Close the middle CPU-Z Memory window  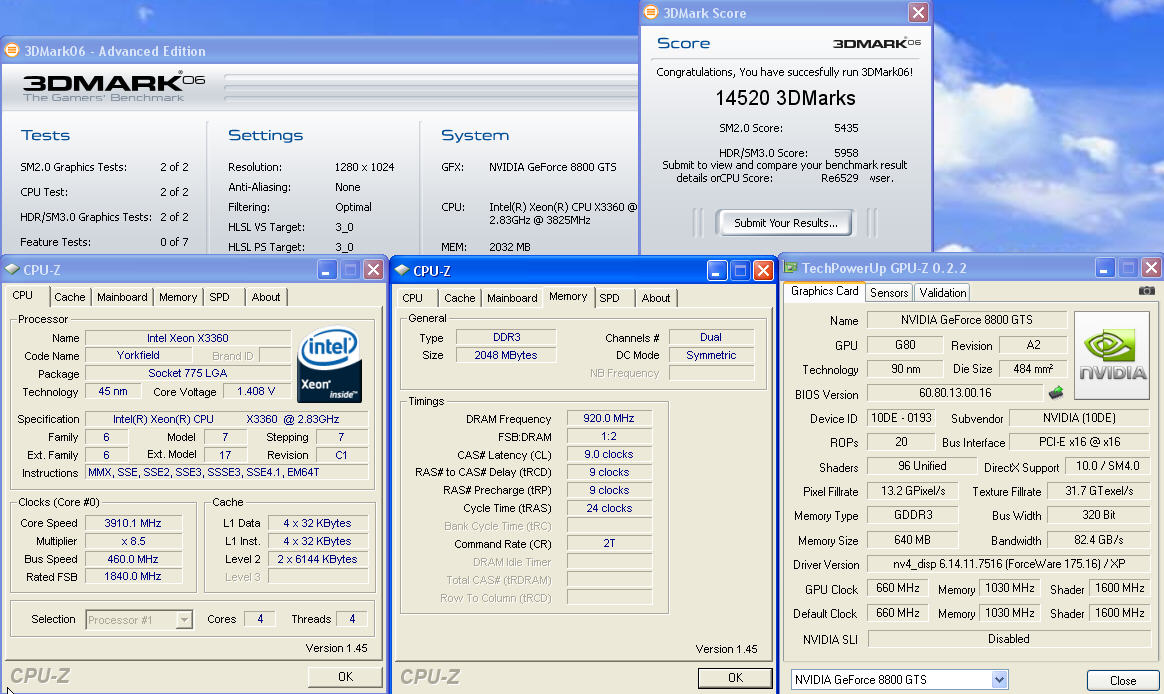pos(763,270)
